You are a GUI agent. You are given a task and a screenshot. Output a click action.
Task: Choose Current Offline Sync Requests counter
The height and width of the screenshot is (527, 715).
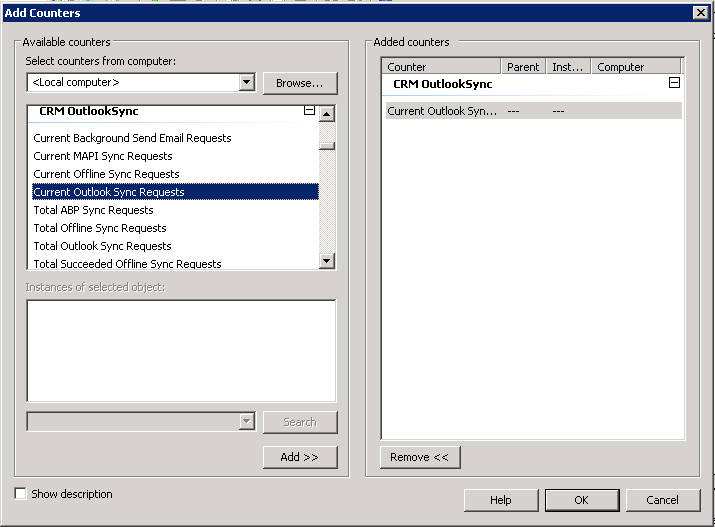point(106,174)
